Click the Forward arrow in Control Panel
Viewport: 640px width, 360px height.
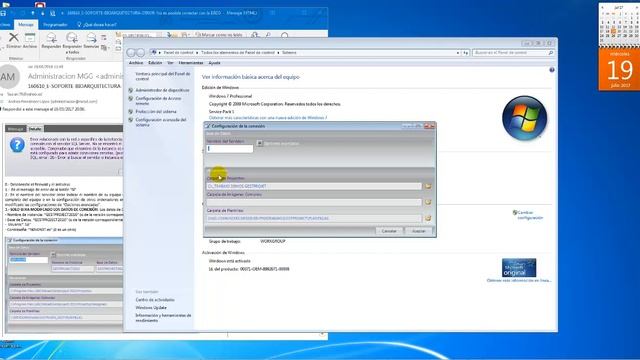(140, 53)
